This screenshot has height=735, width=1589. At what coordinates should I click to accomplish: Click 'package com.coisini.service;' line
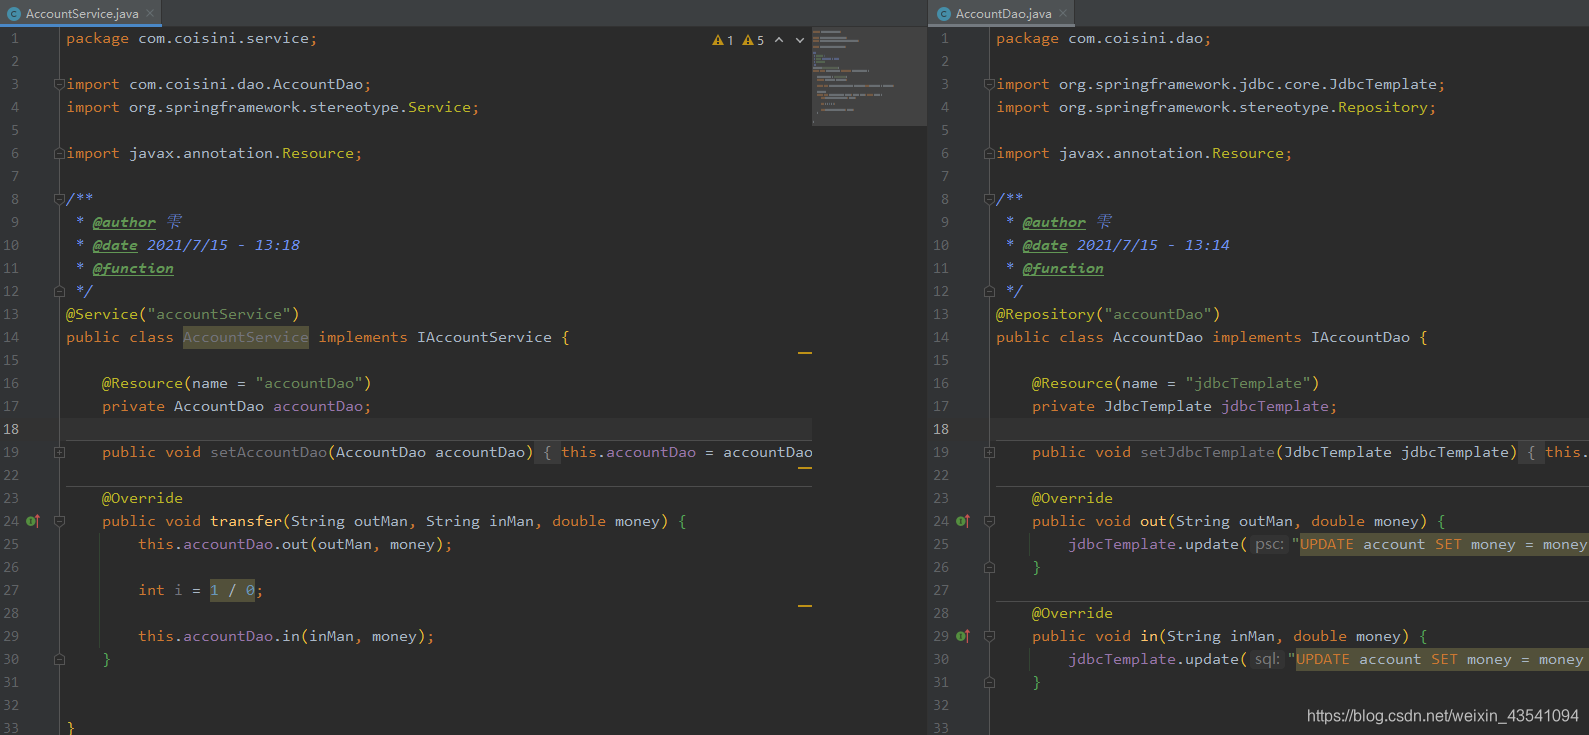(x=192, y=38)
